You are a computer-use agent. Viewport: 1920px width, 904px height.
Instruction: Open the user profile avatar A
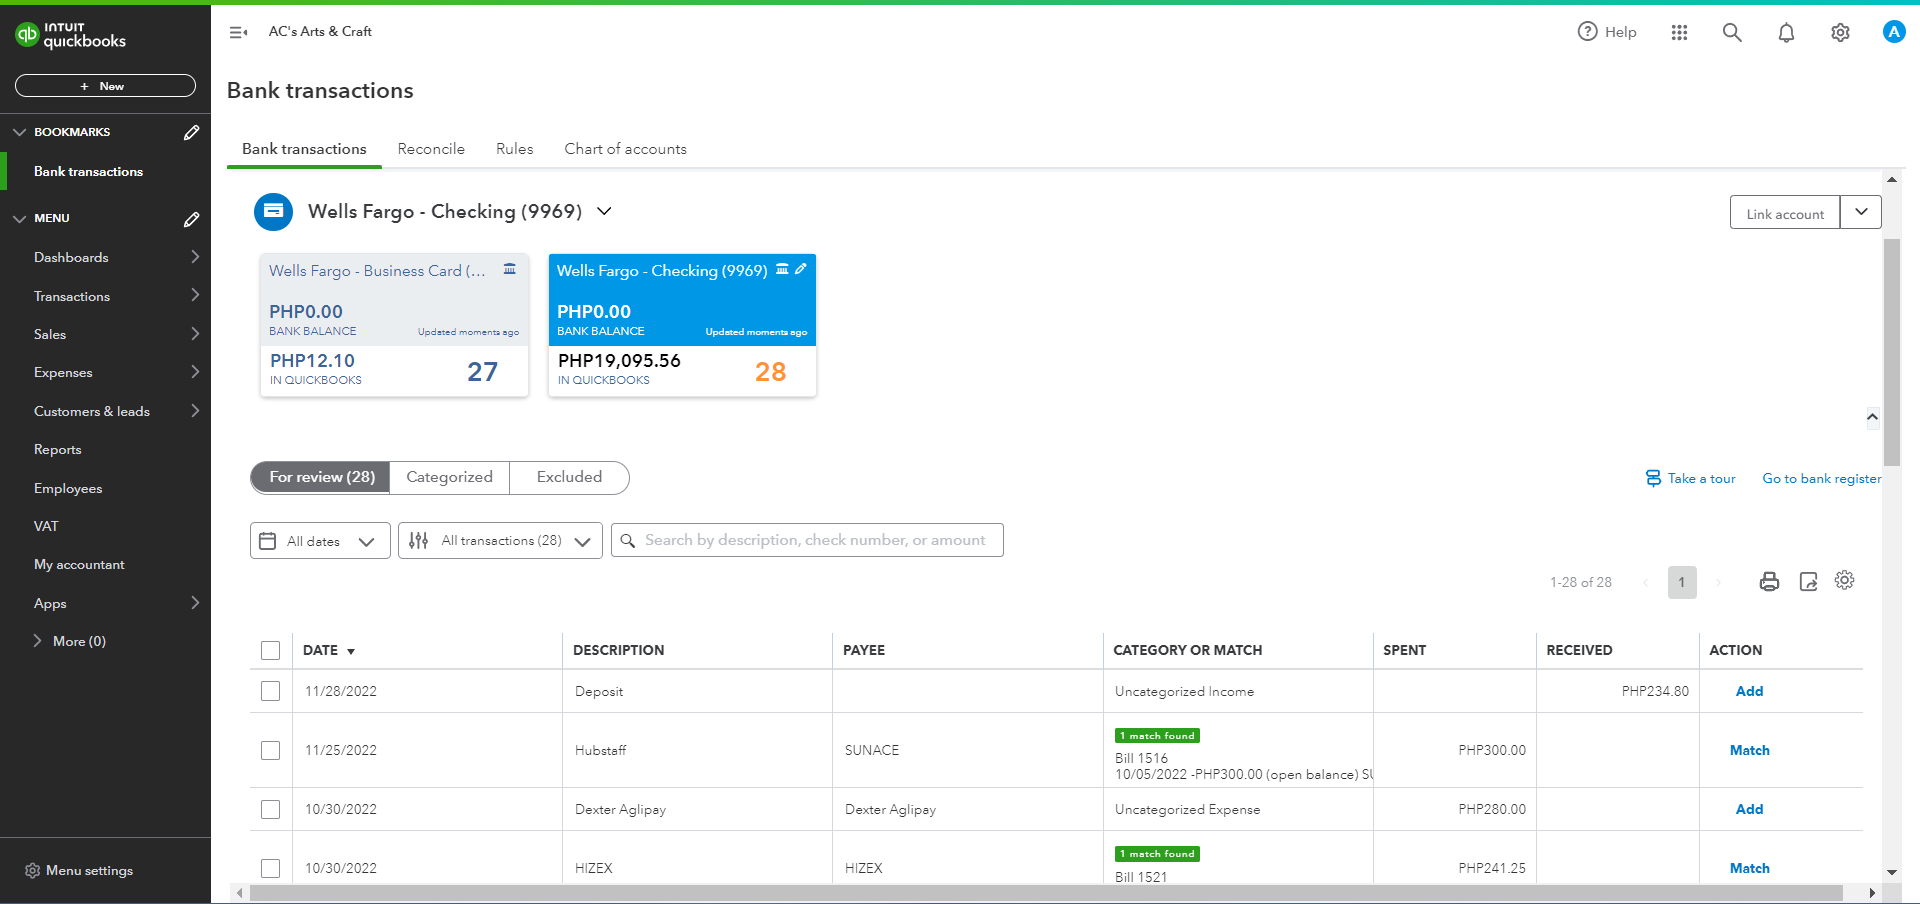(1894, 32)
